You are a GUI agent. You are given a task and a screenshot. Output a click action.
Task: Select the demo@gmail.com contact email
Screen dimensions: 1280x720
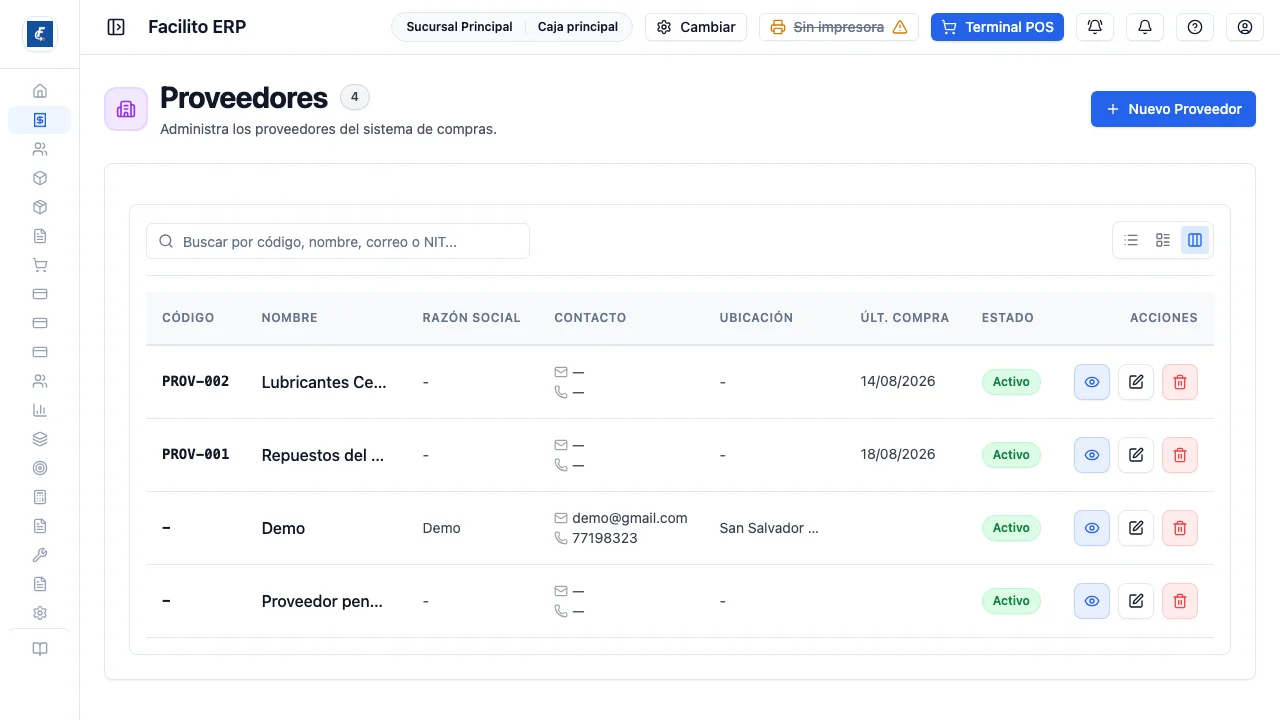pyautogui.click(x=630, y=518)
